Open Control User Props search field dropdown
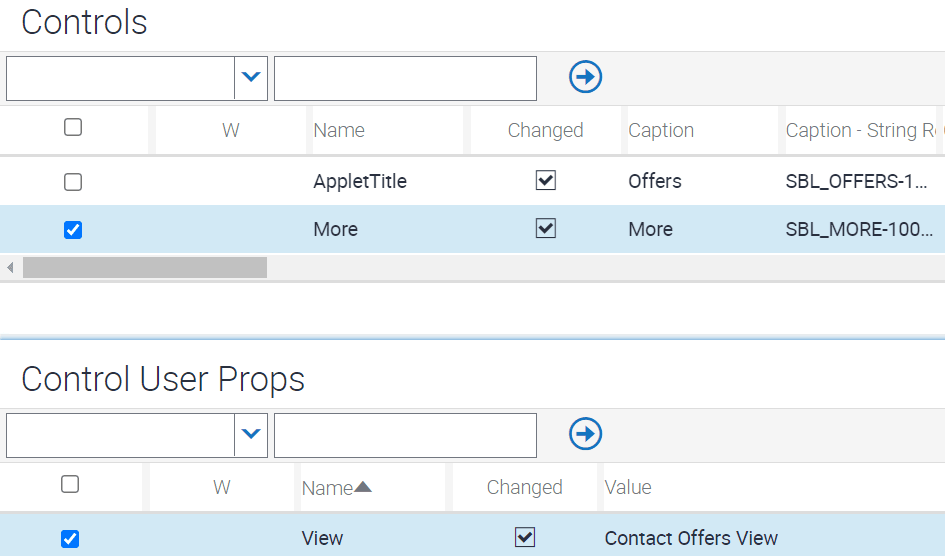The width and height of the screenshot is (945, 556). [x=251, y=435]
